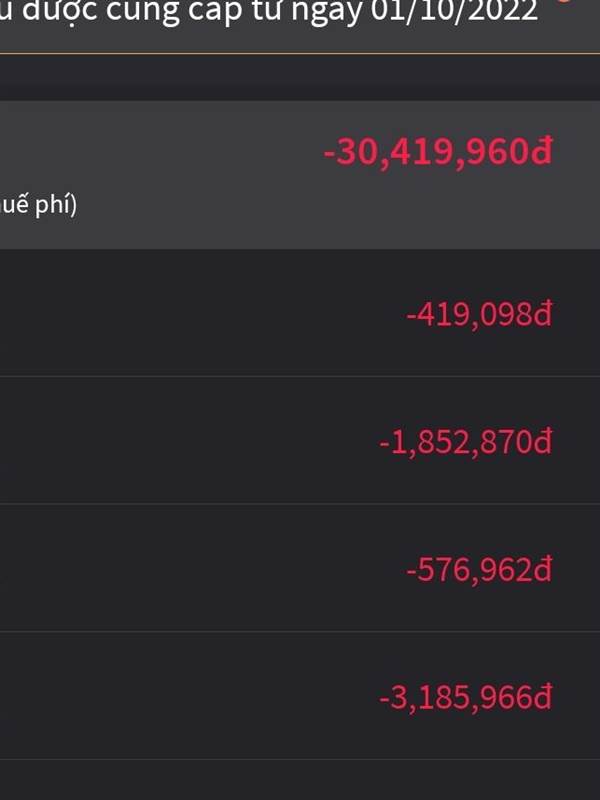This screenshot has width=600, height=800.
Task: Open the row showing -576,962đ
Action: (x=300, y=568)
